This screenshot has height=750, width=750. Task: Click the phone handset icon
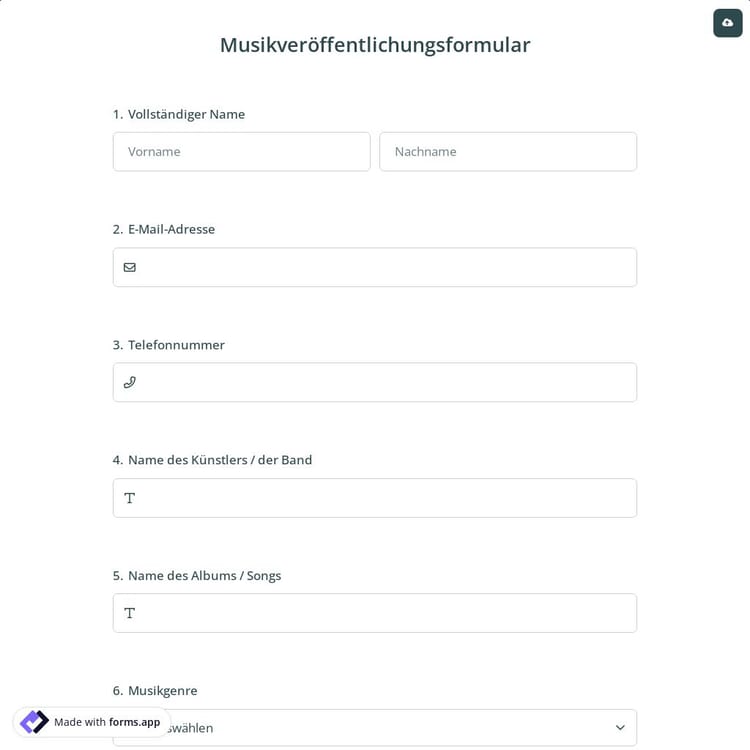coord(130,382)
